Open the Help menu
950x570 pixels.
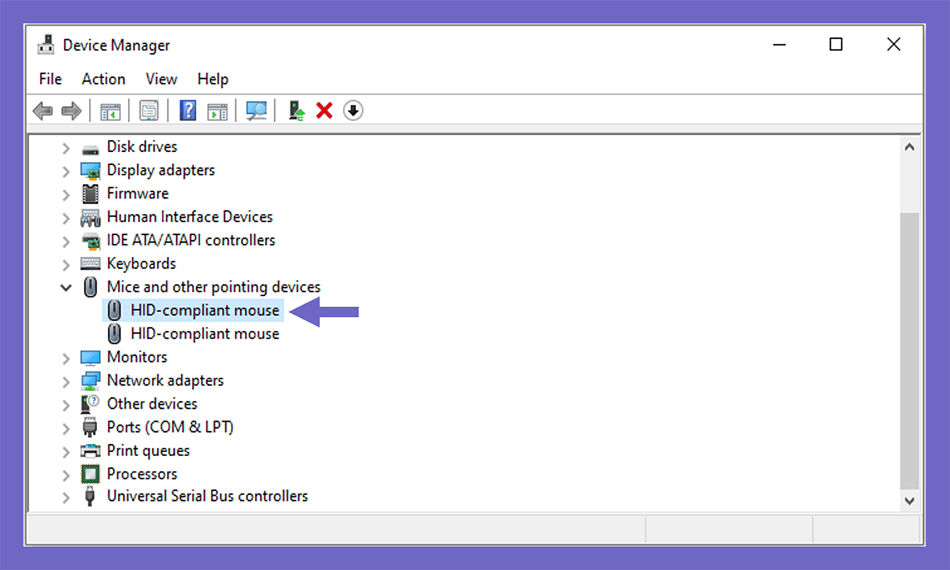213,79
